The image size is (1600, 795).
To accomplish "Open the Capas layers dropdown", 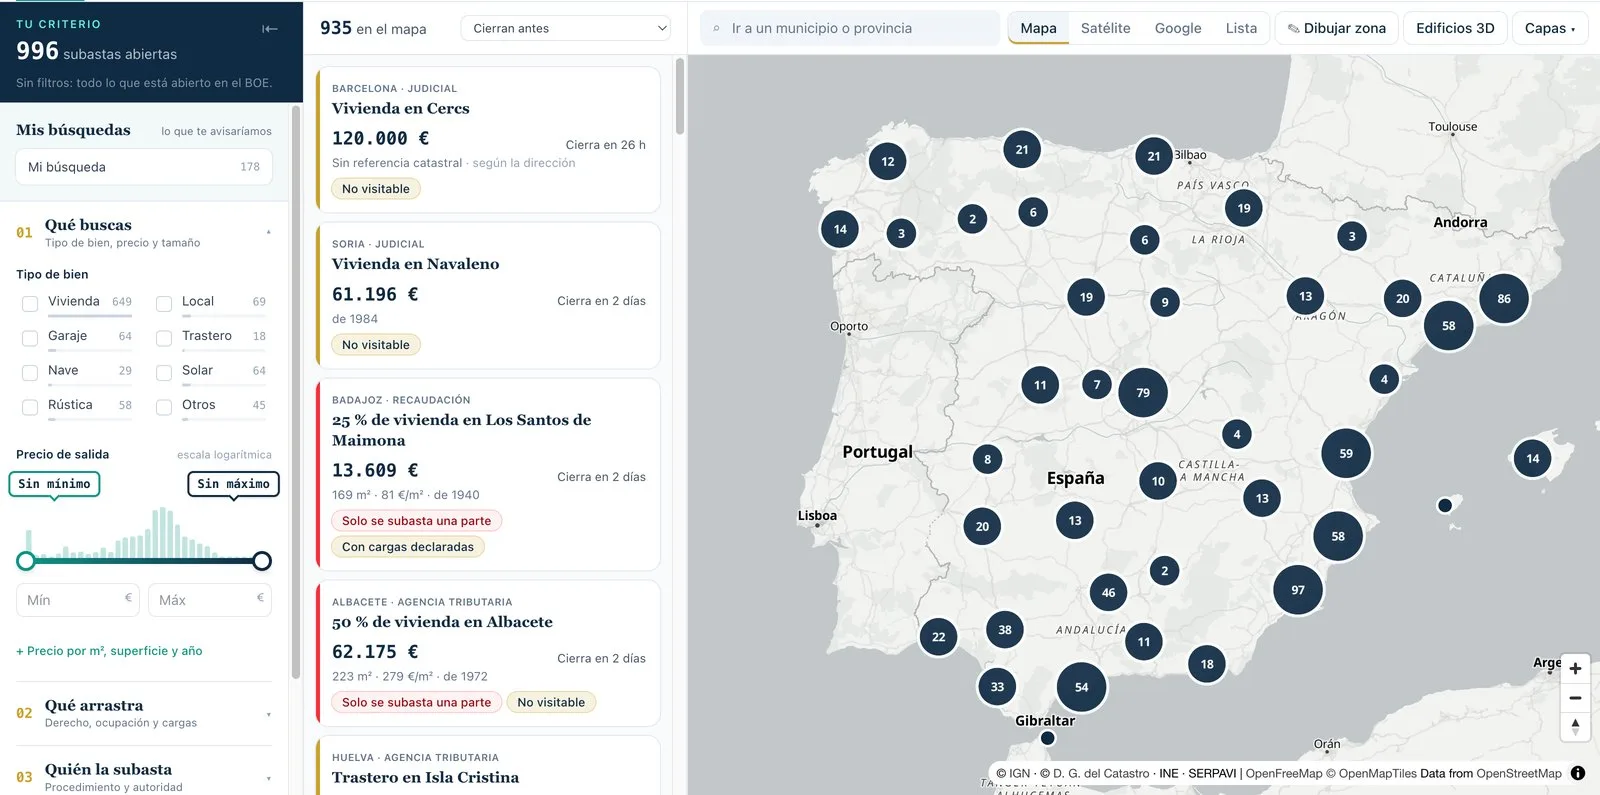I will [x=1549, y=28].
